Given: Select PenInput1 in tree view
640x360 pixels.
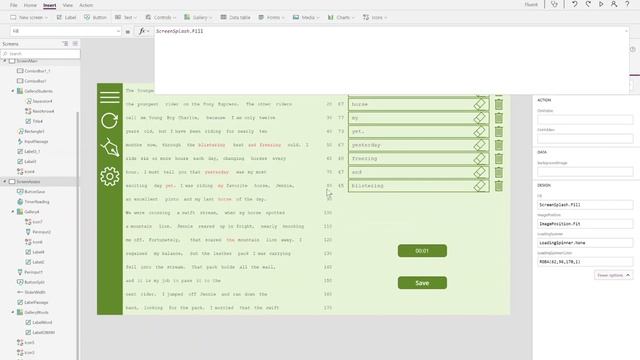Looking at the screenshot, I should [33, 272].
